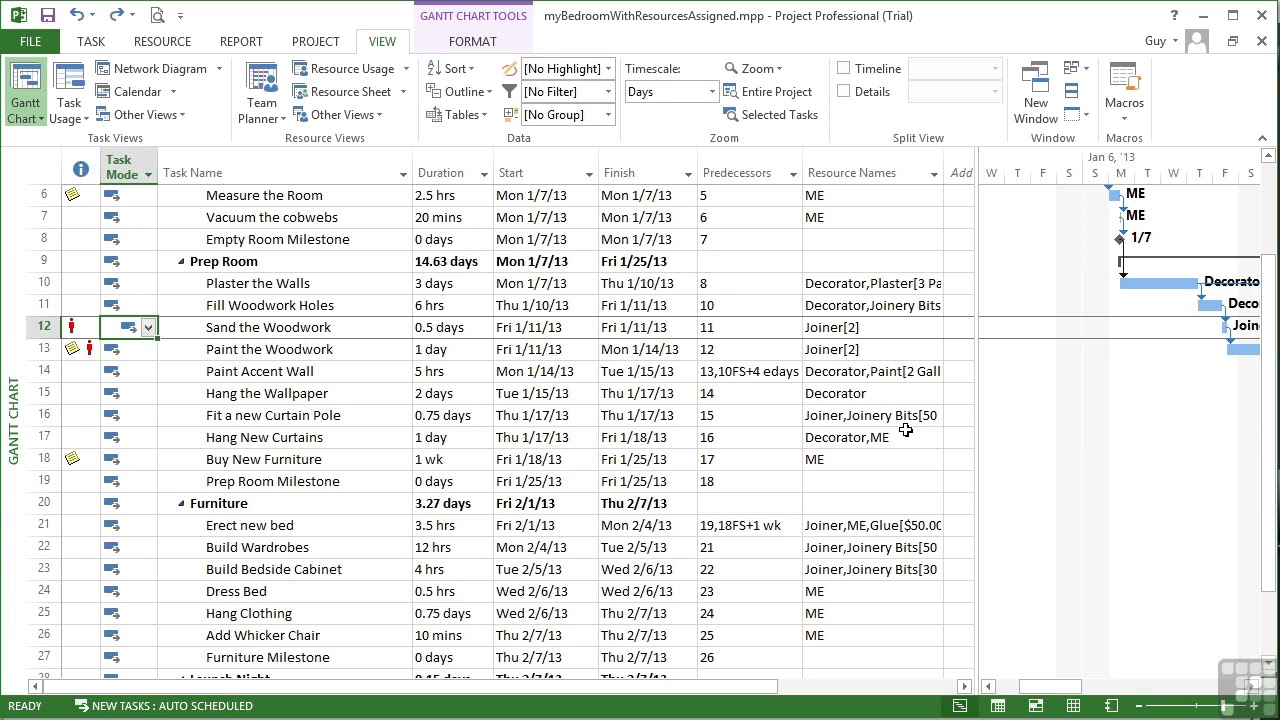The image size is (1280, 720).
Task: Click the Undo arrow icon
Action: pyautogui.click(x=77, y=15)
